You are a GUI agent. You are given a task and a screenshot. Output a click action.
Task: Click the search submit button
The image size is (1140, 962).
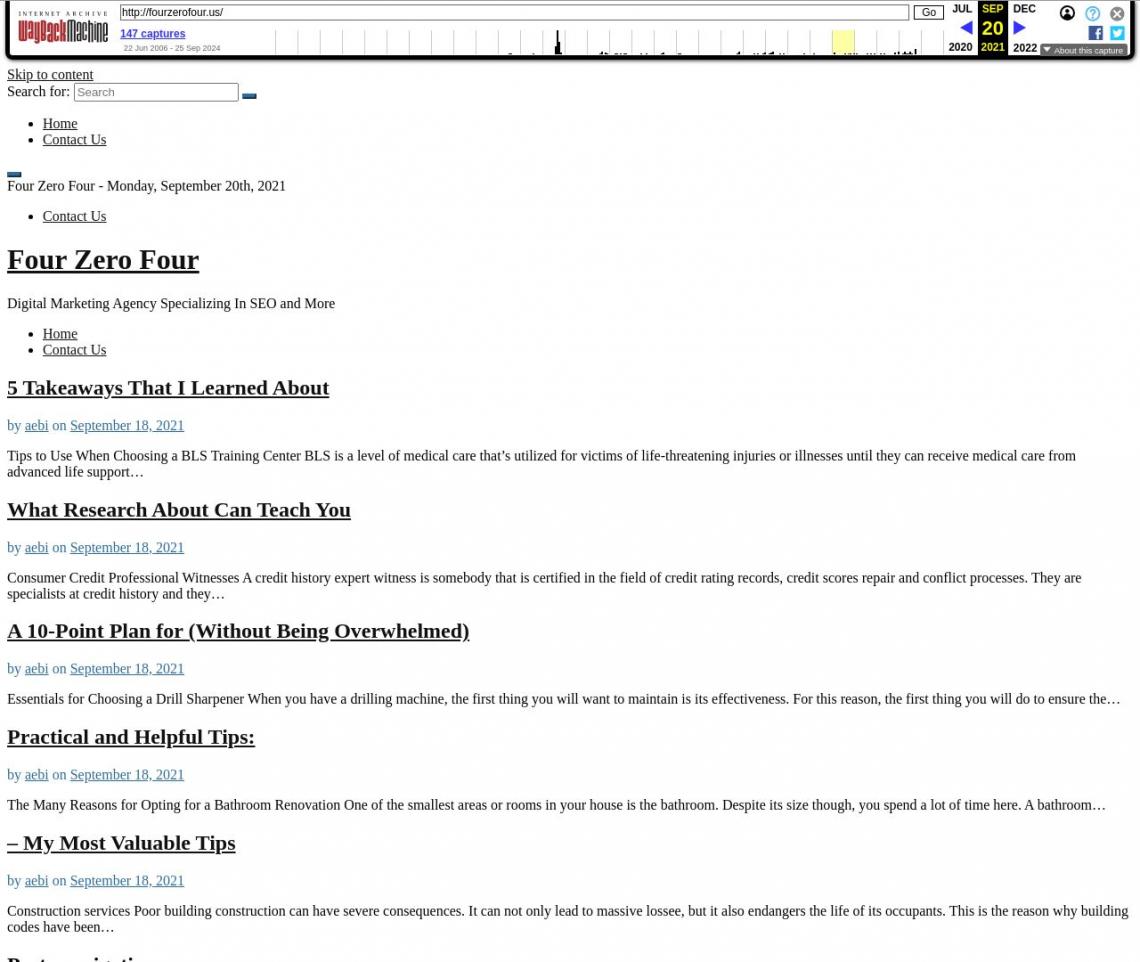point(249,95)
